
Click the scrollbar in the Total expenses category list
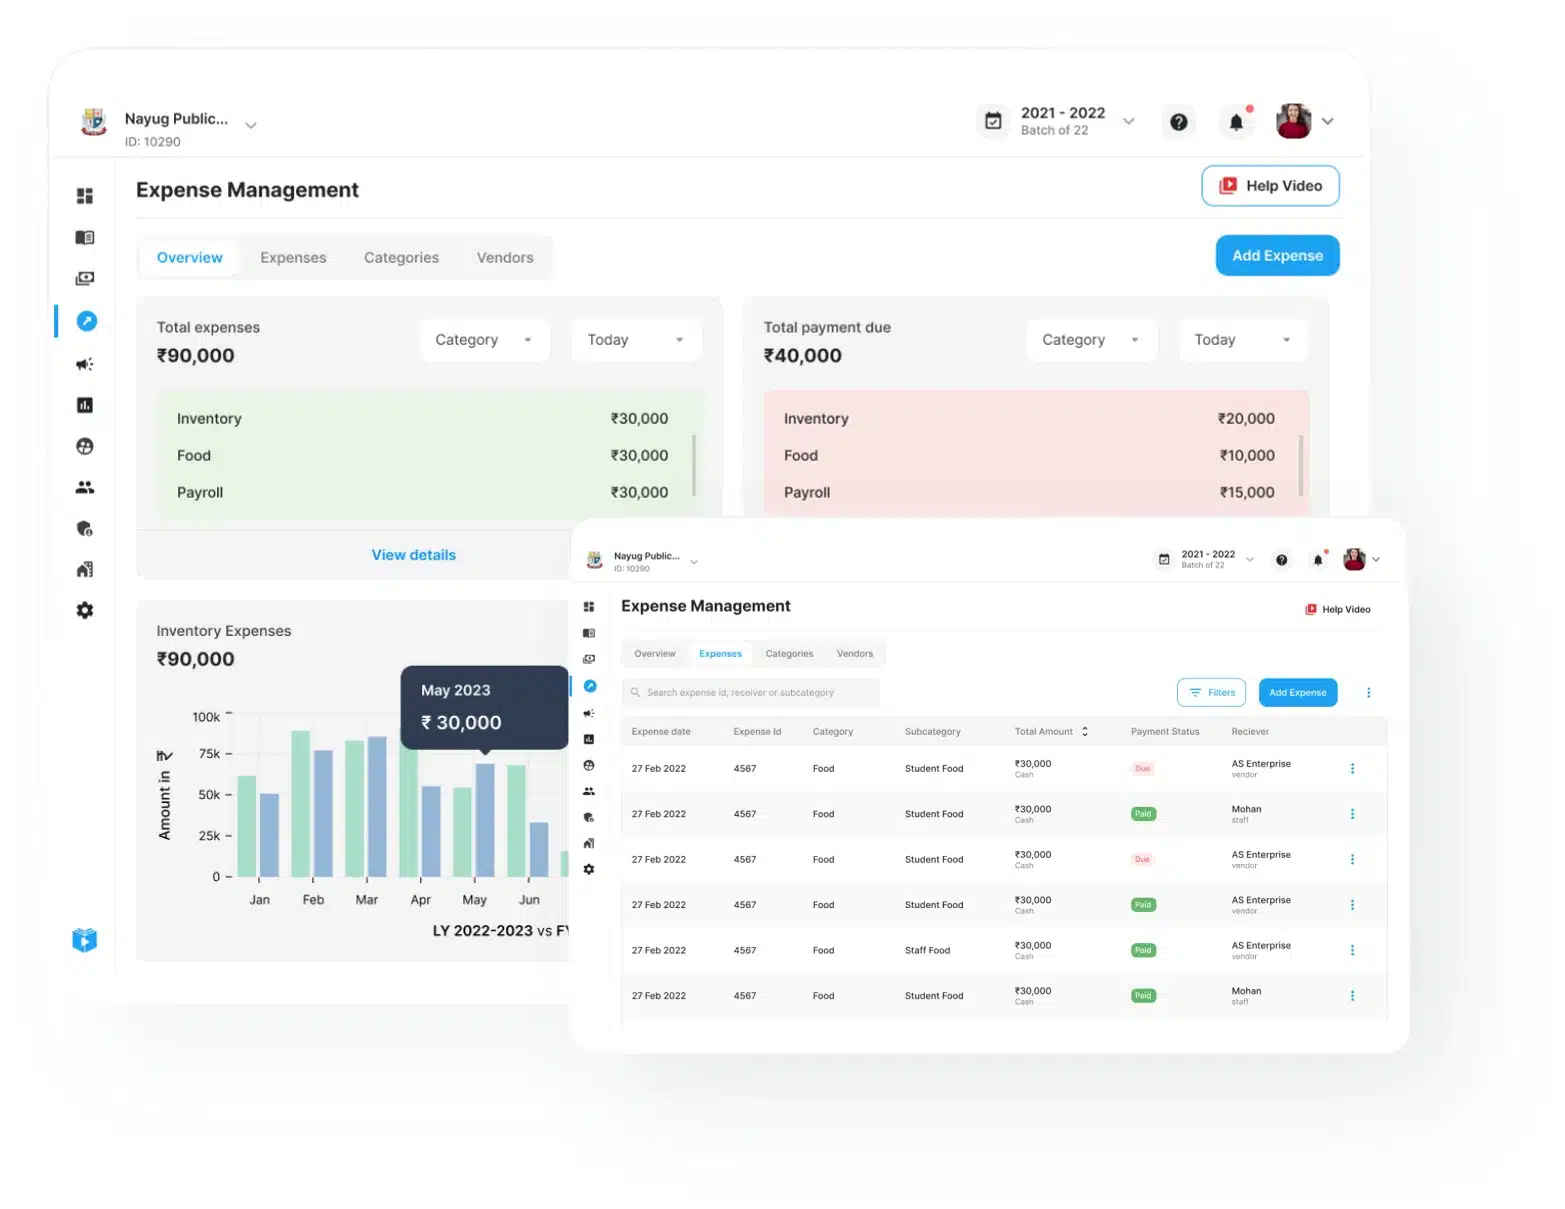click(694, 465)
